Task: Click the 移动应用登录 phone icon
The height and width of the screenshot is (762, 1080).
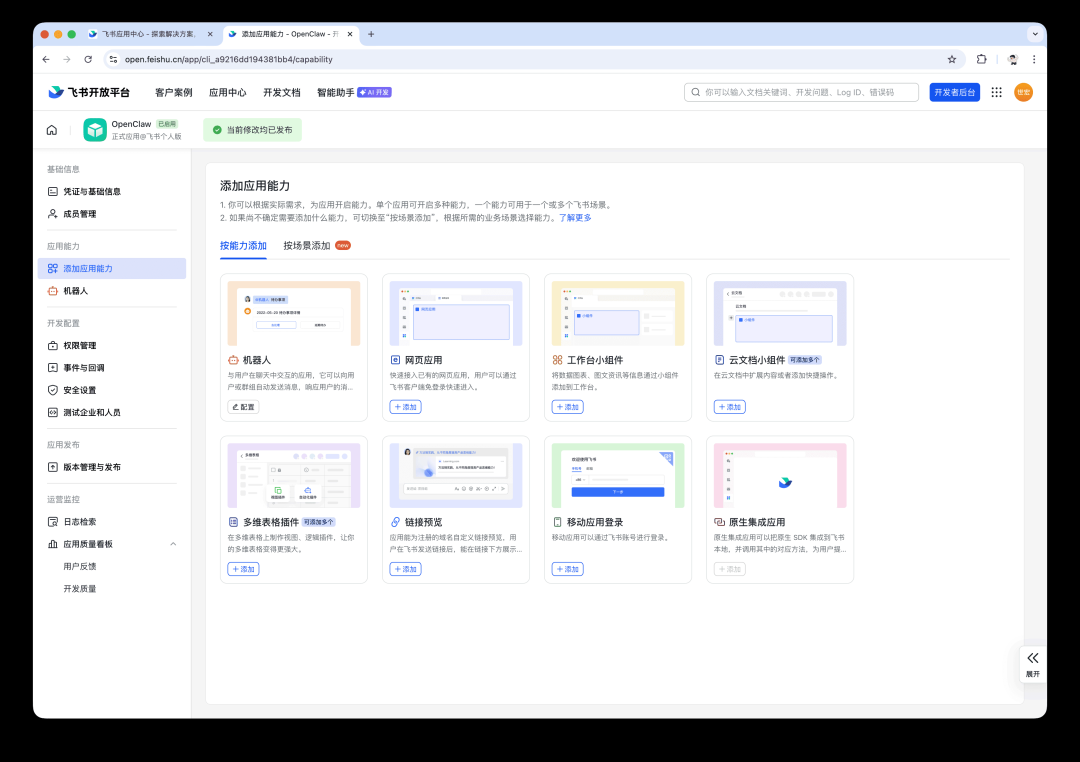Action: tap(557, 522)
